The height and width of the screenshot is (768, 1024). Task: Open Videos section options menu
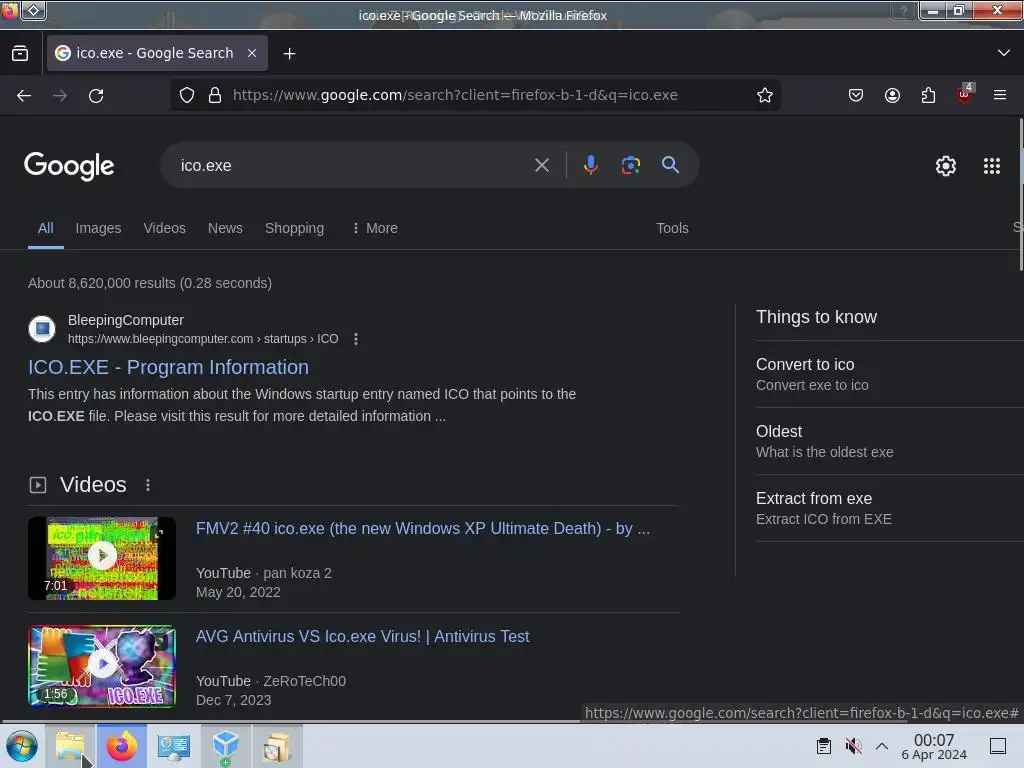pos(148,485)
